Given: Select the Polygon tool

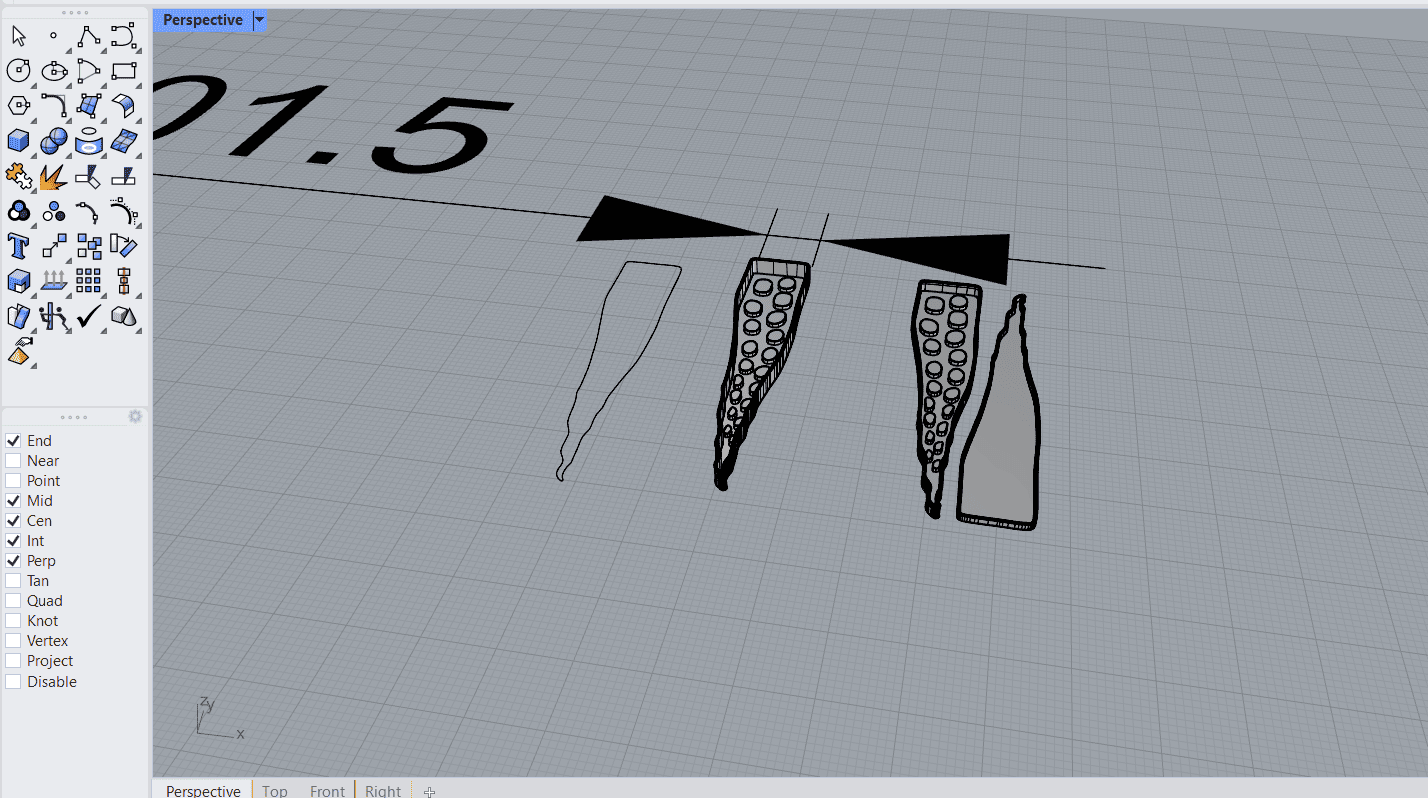Looking at the screenshot, I should tap(18, 105).
